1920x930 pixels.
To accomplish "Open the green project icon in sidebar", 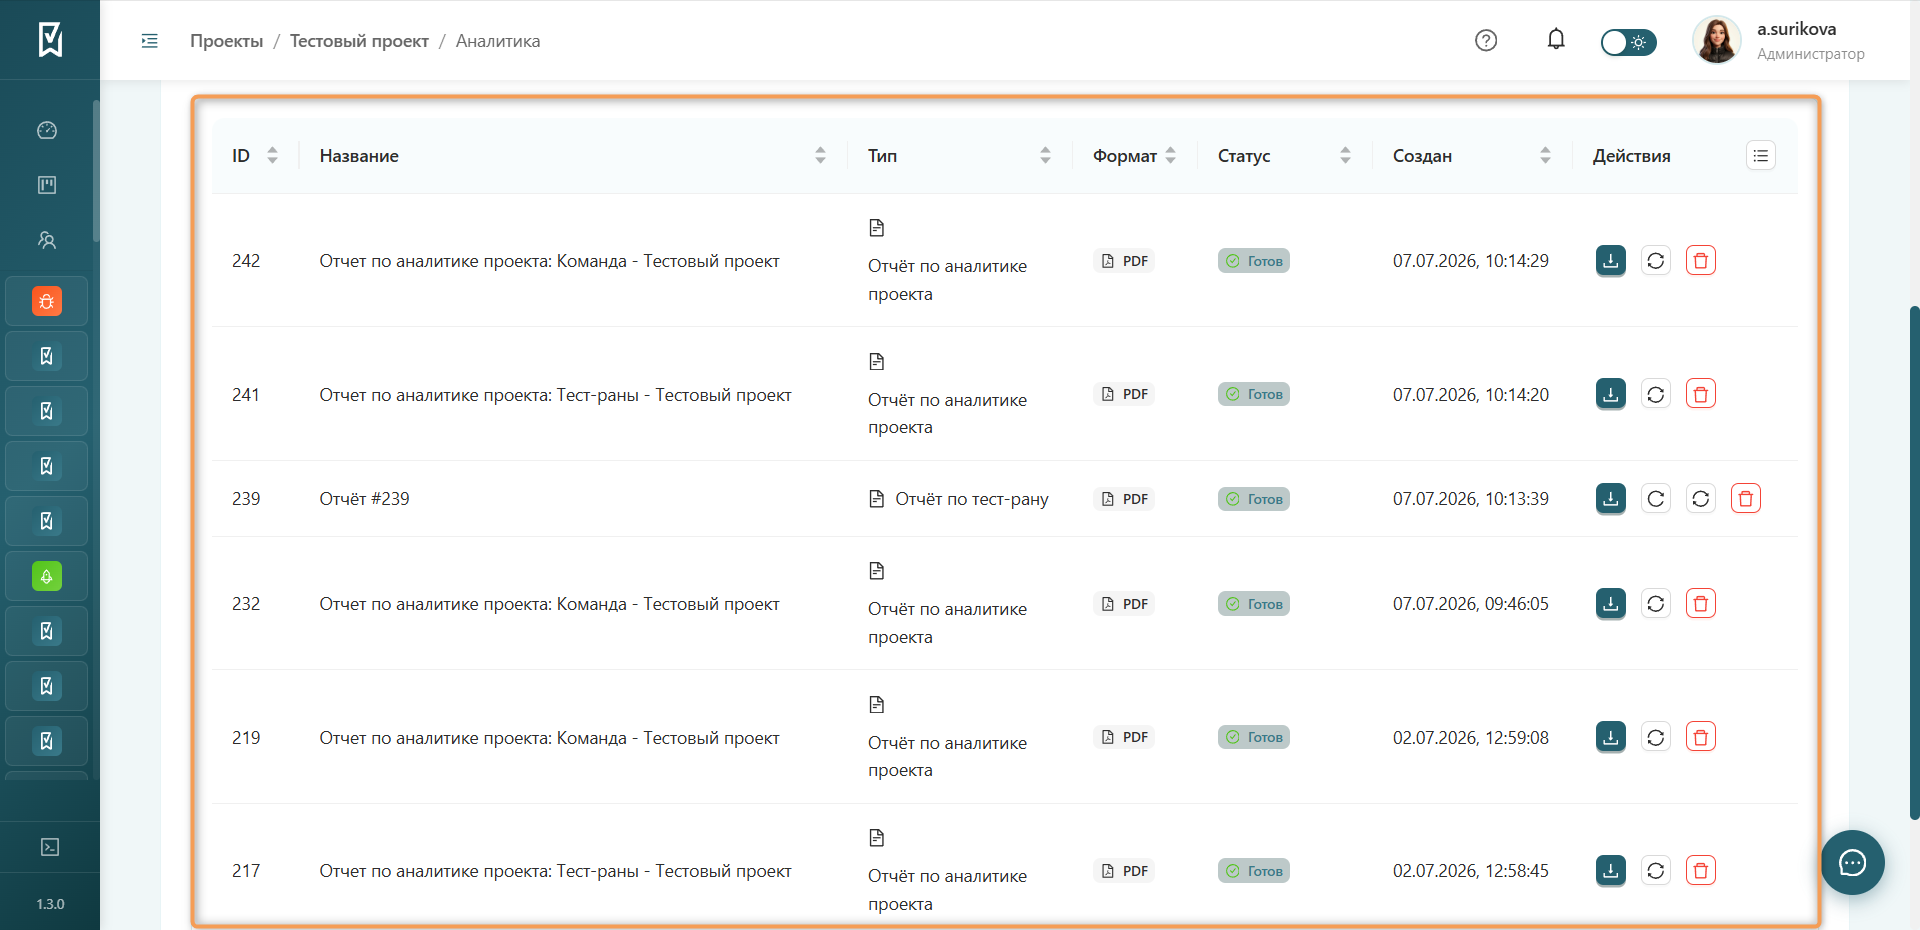I will click(x=47, y=576).
